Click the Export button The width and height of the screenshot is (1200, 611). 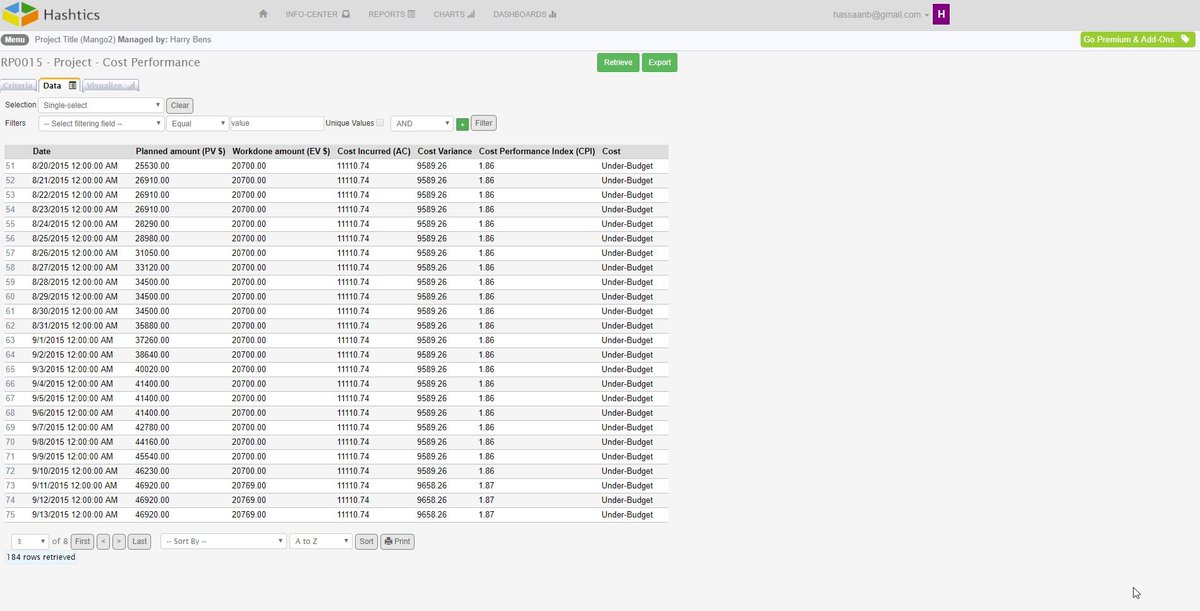pos(659,62)
